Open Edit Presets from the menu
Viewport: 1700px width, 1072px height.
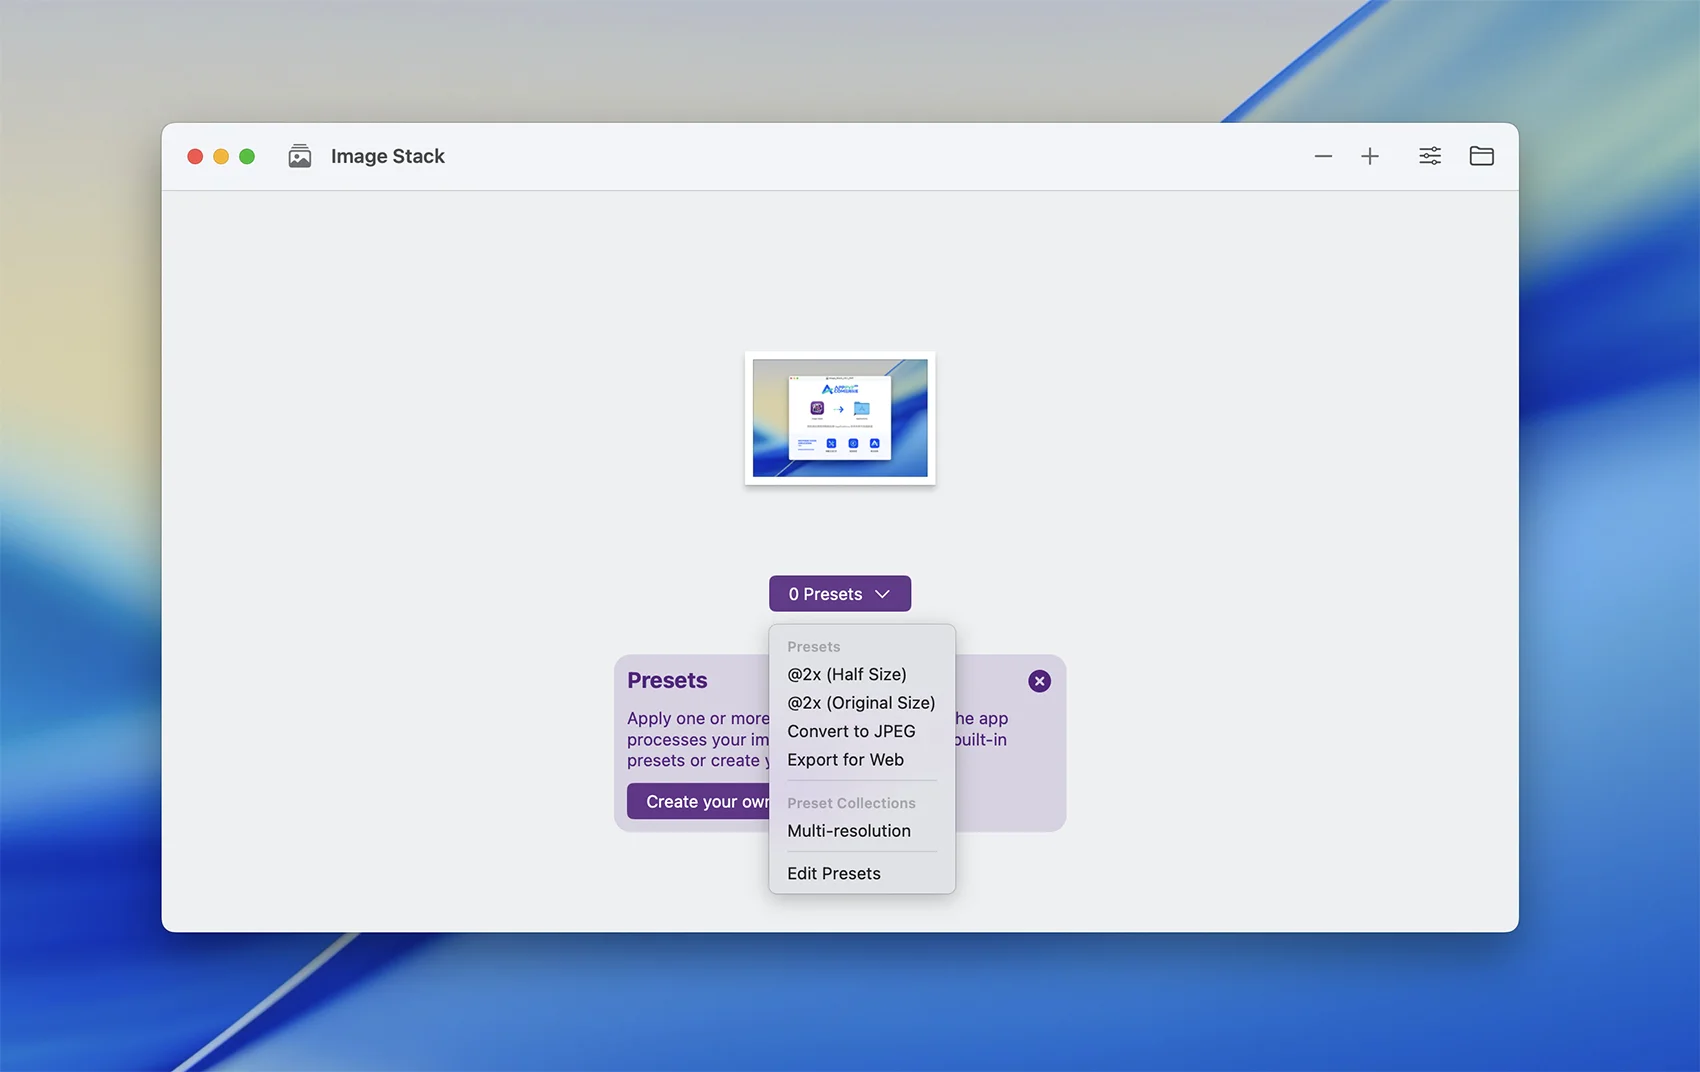click(x=834, y=873)
